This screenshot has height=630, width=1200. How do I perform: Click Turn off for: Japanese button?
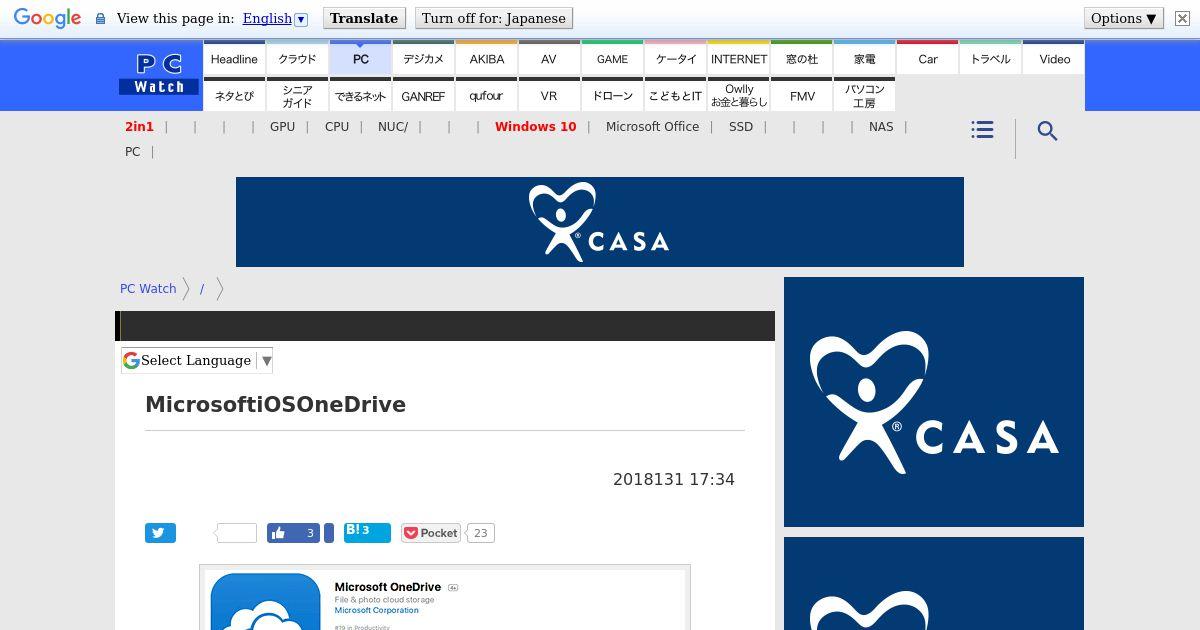tap(494, 18)
